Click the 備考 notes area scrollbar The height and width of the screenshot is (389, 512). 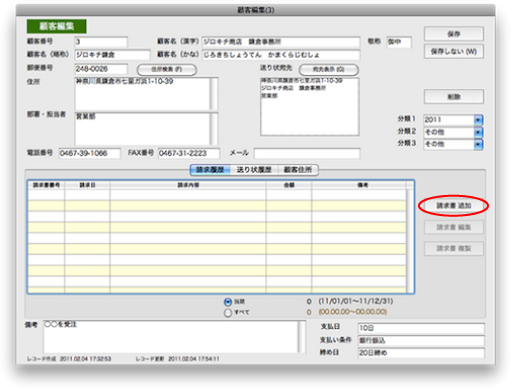302,336
